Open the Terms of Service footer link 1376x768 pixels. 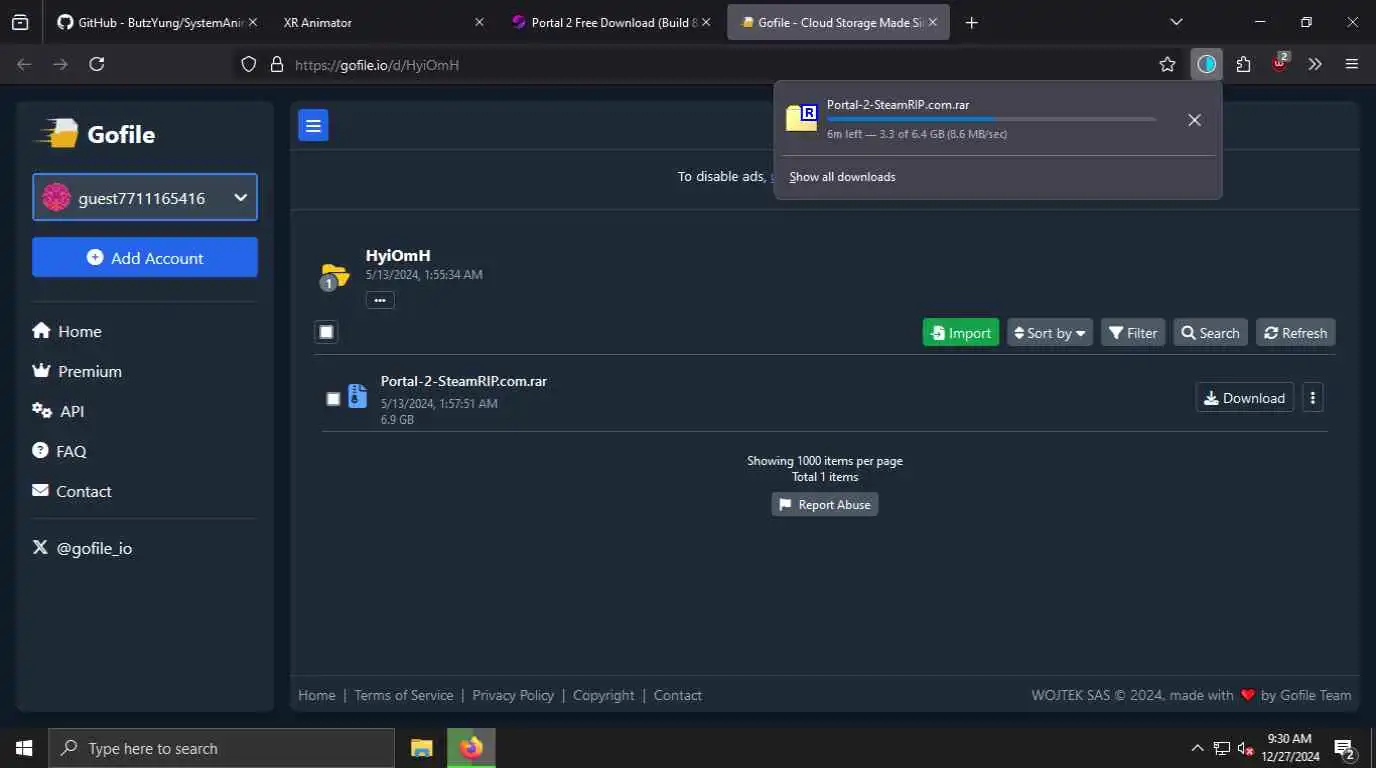(404, 695)
